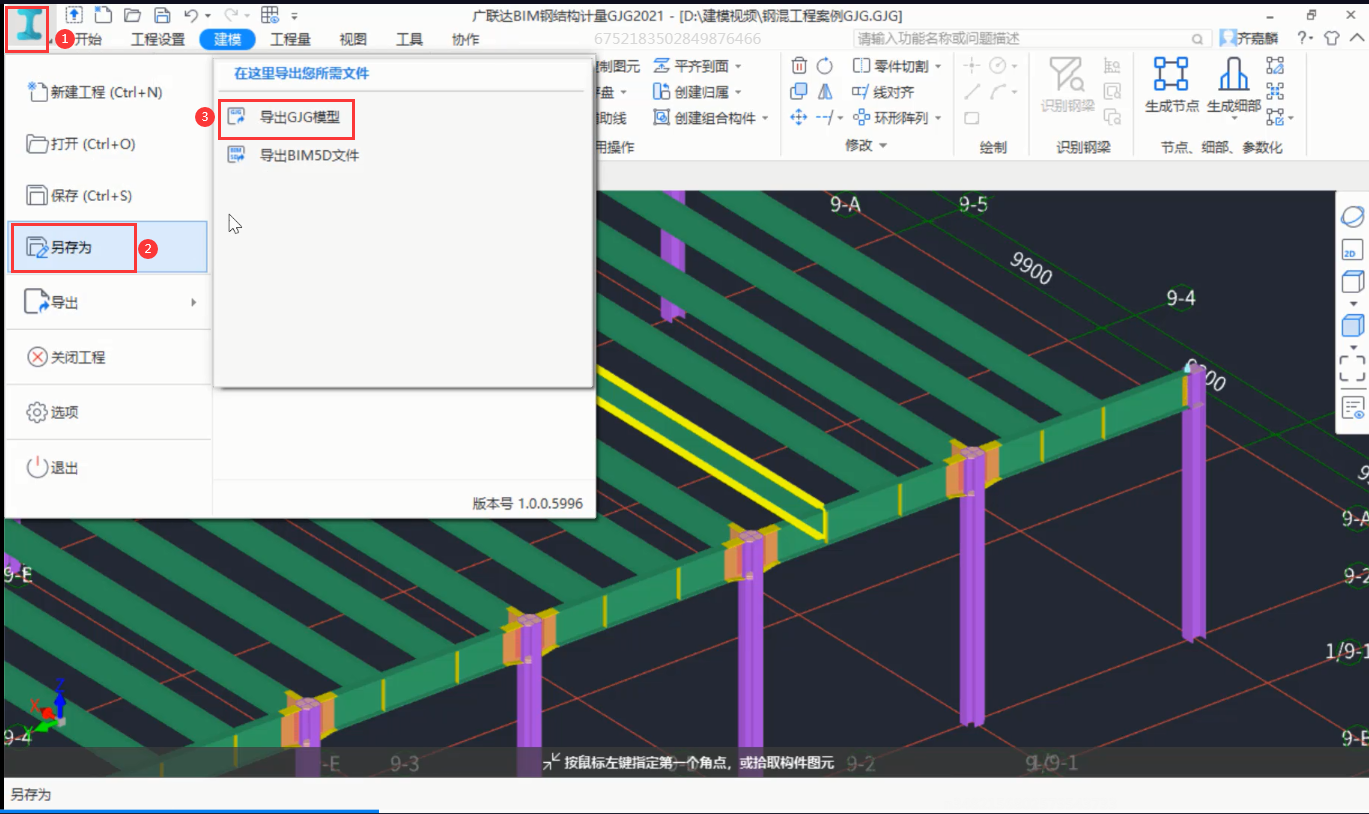1369x814 pixels.
Task: Choose 保存 (Ctrl+S) in file menu
Action: [108, 196]
